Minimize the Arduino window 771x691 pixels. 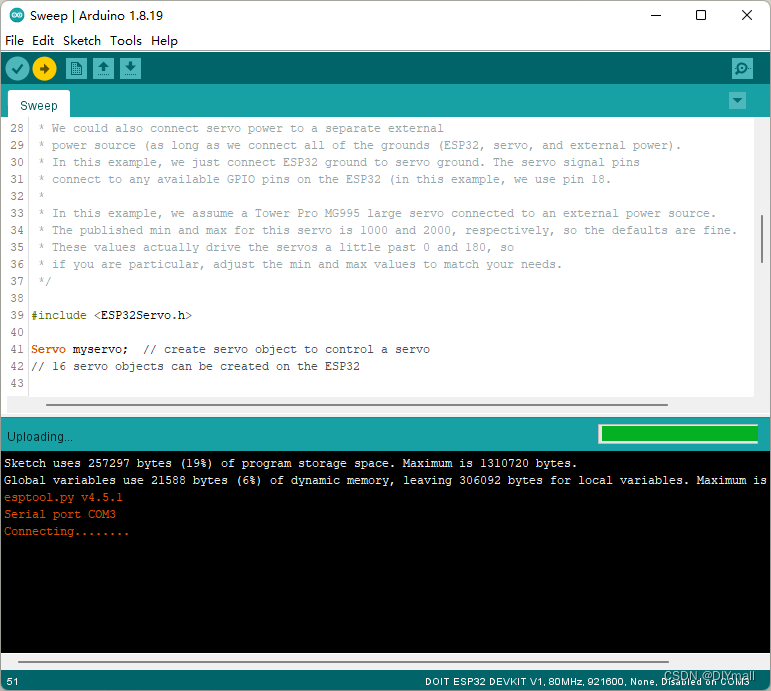(656, 15)
